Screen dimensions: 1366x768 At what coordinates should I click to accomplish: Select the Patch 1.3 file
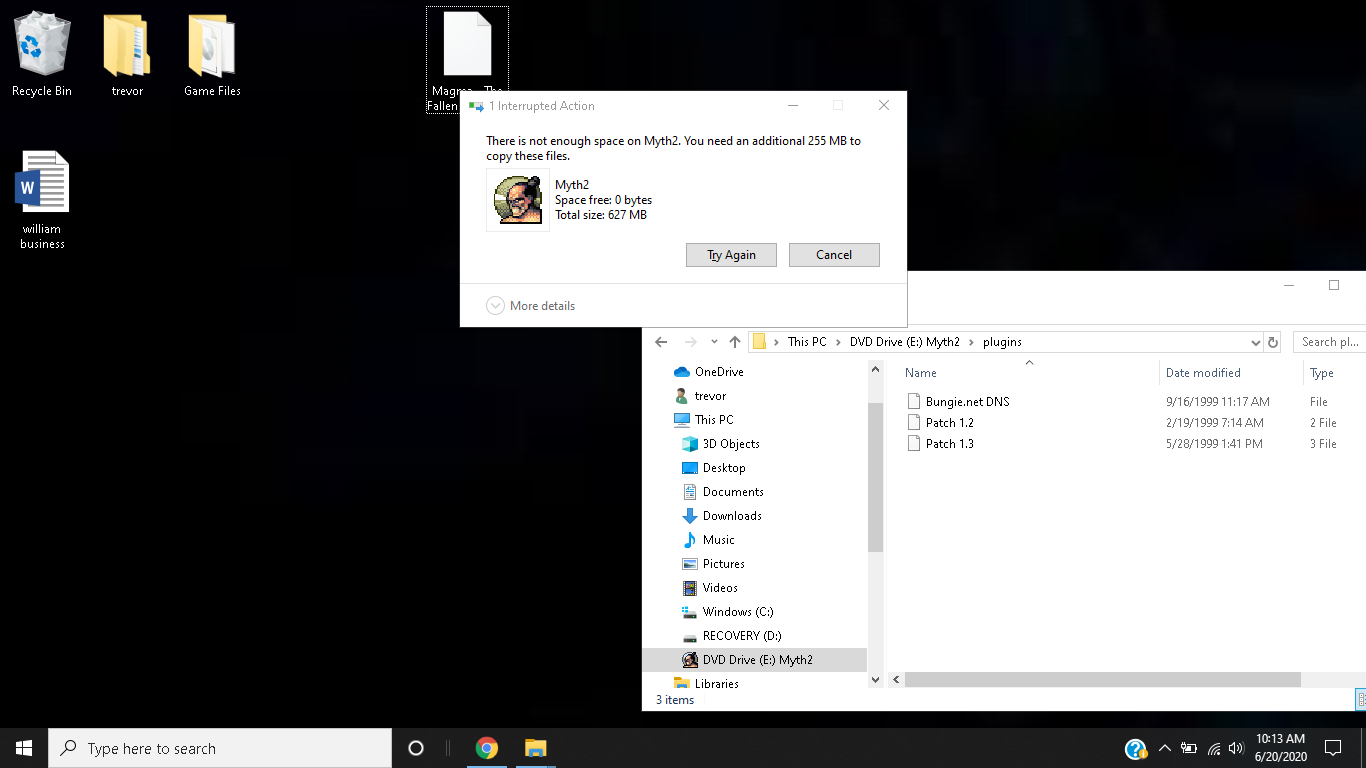(940, 444)
